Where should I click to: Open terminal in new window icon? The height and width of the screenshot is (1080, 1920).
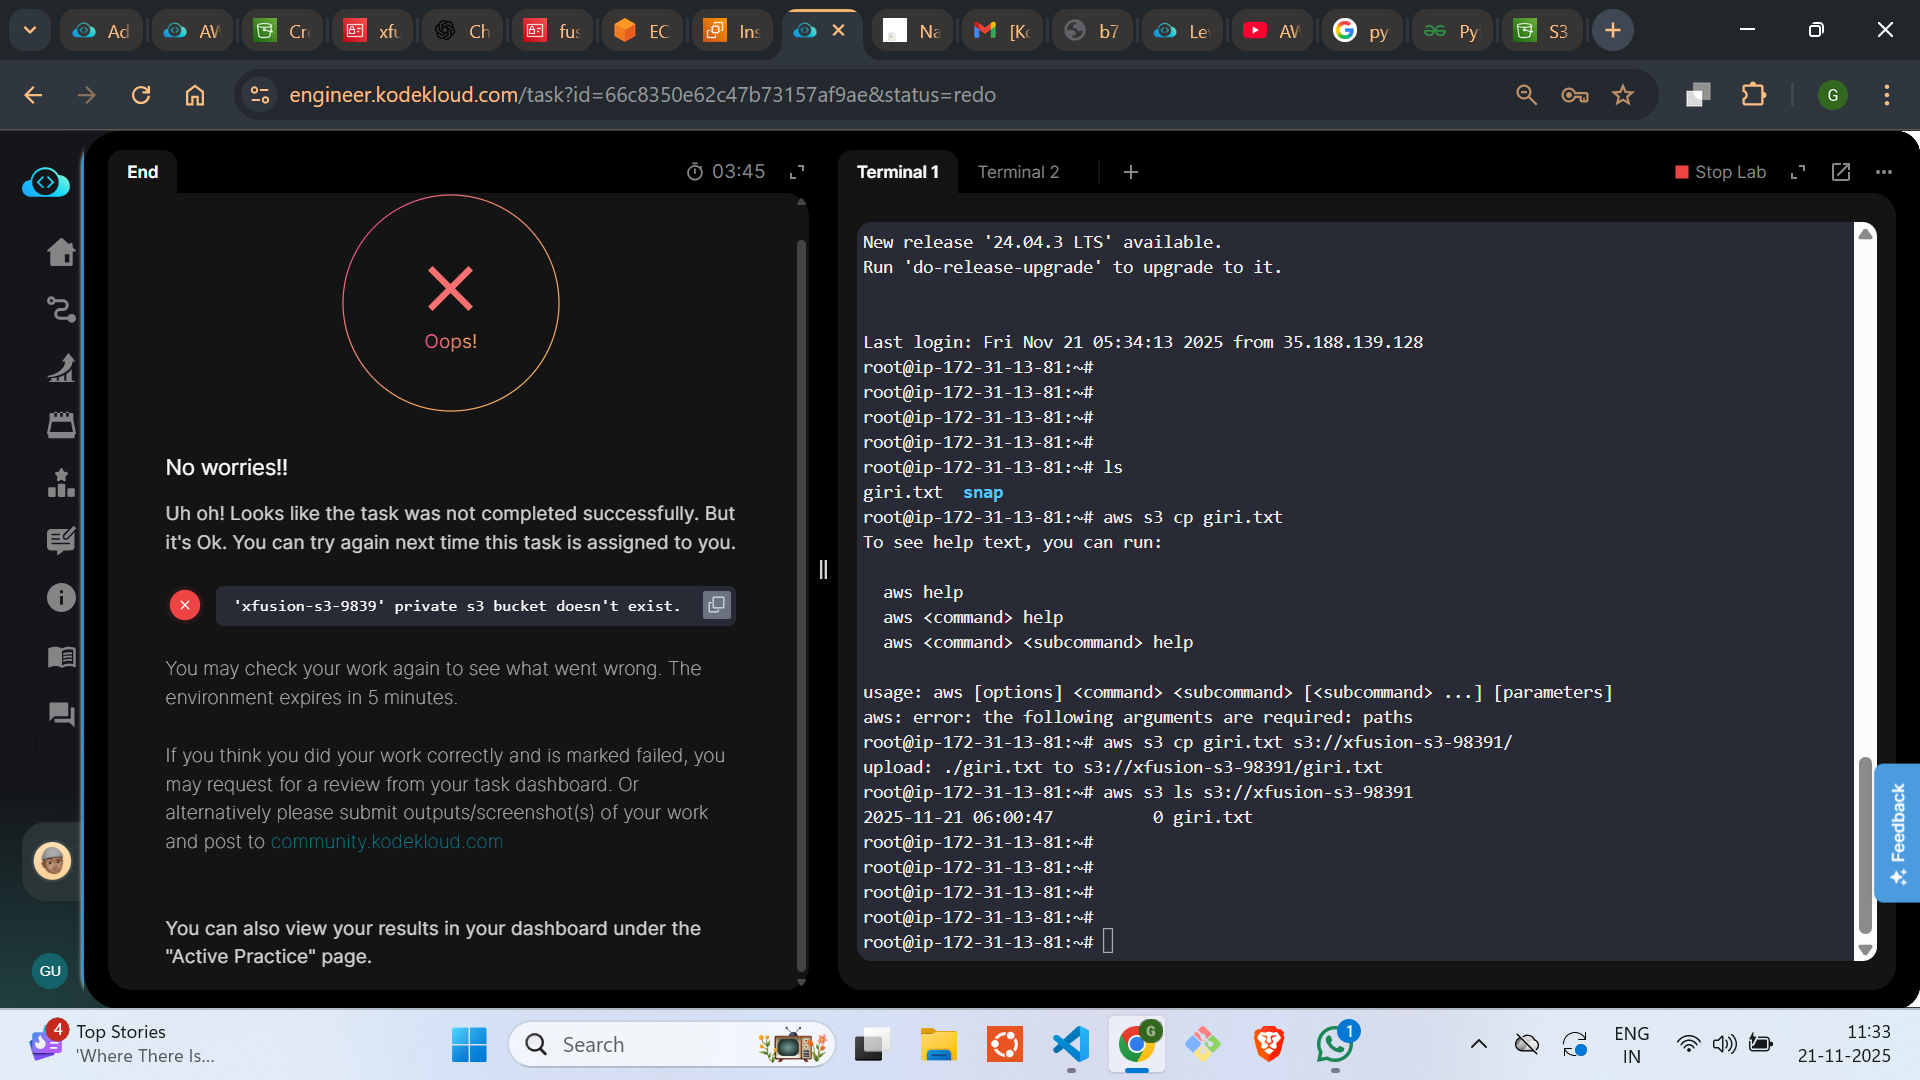click(1840, 172)
